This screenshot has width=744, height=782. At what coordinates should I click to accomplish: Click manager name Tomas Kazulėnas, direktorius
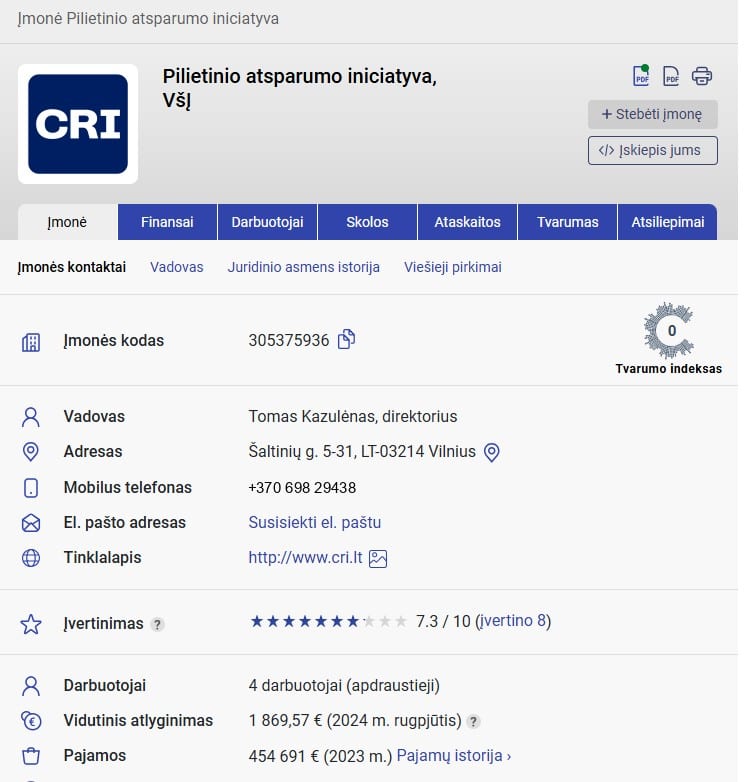coord(353,416)
